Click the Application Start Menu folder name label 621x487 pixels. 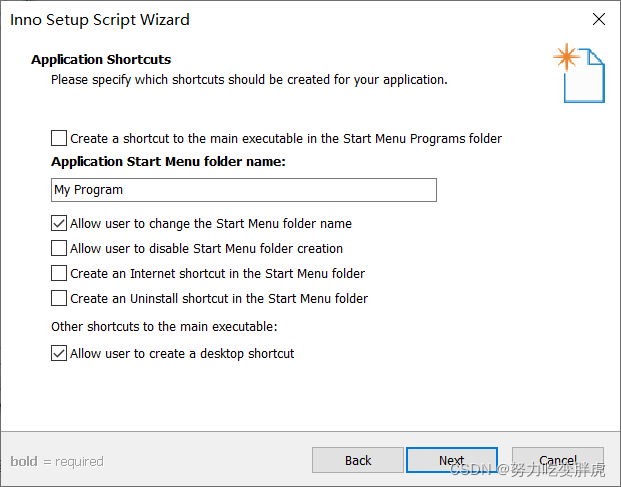(x=168, y=162)
